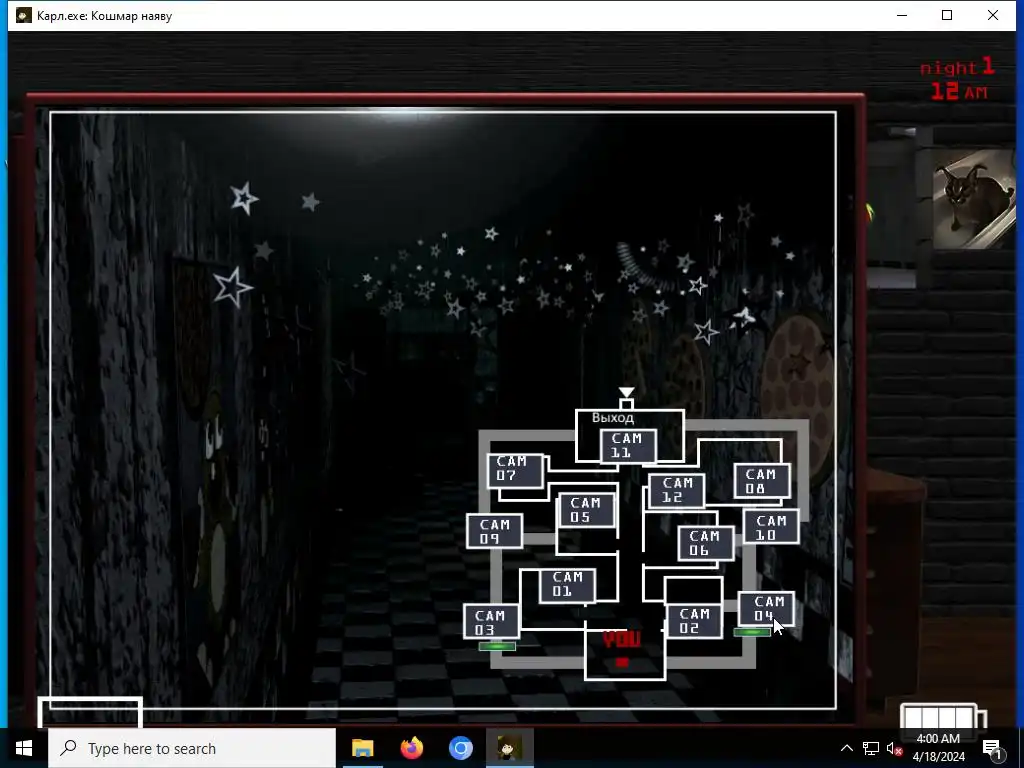
Task: Open File Explorer from taskbar
Action: click(362, 748)
